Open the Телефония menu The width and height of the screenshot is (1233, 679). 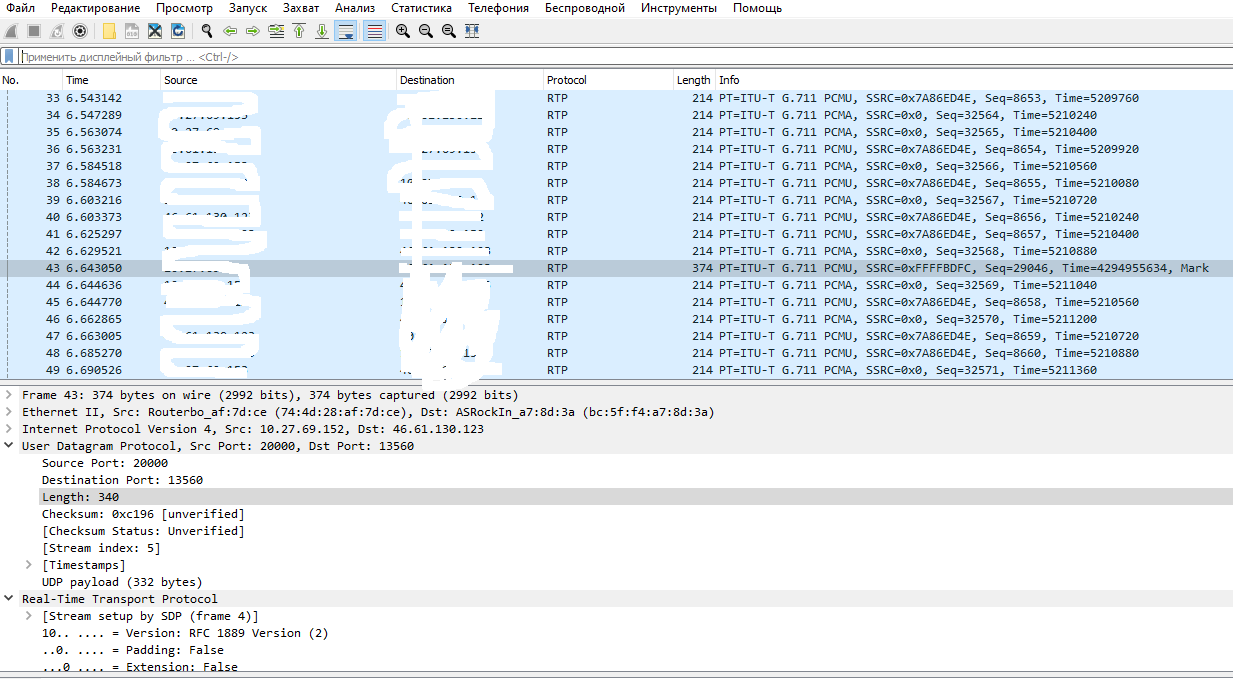498,8
